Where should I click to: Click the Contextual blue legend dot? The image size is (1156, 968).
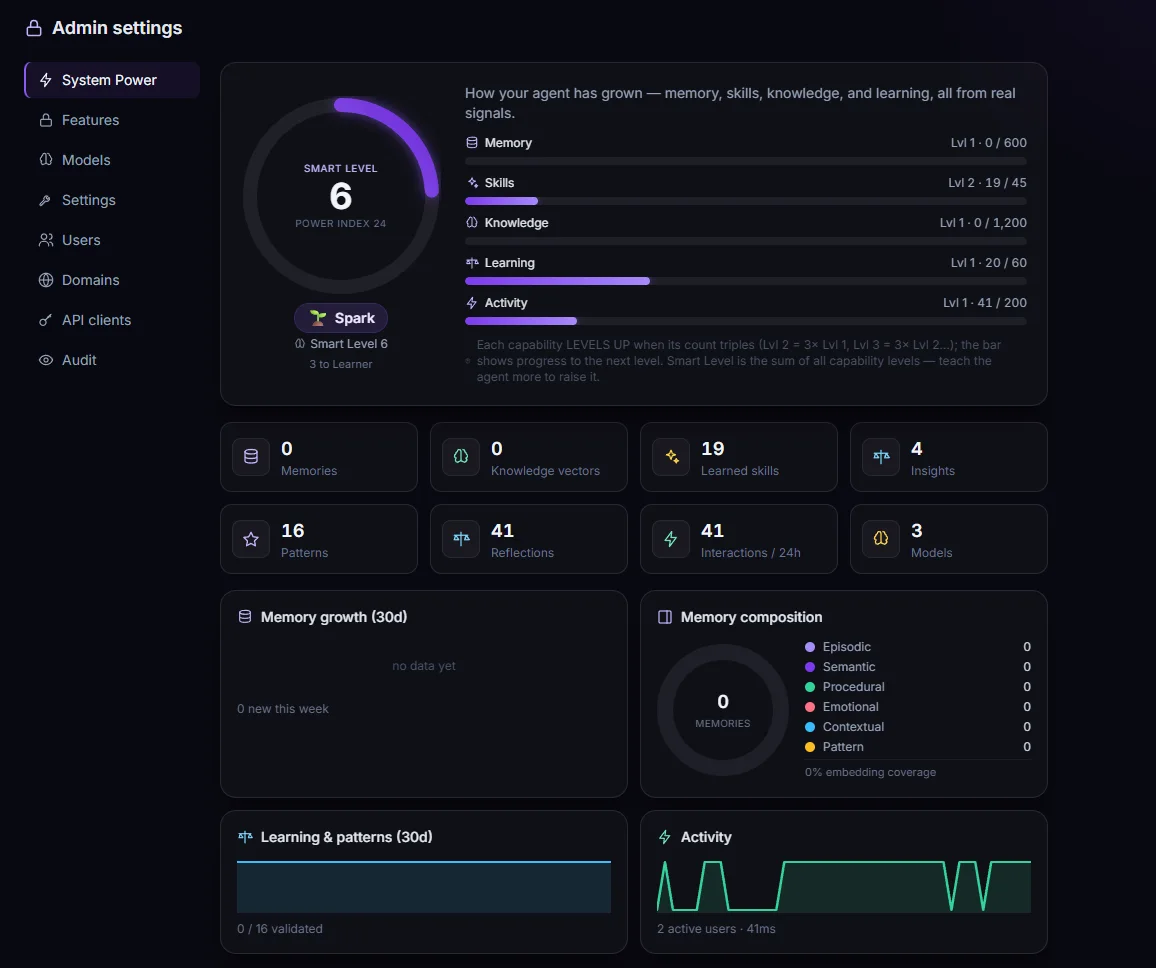[809, 726]
